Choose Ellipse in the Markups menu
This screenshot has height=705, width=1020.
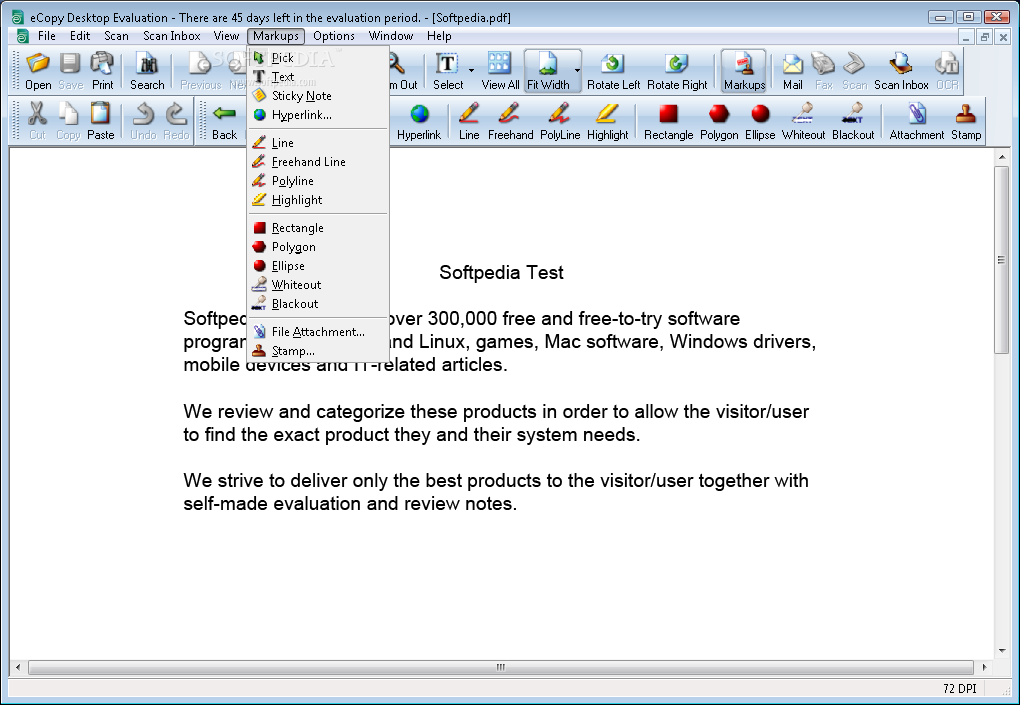tap(318, 266)
